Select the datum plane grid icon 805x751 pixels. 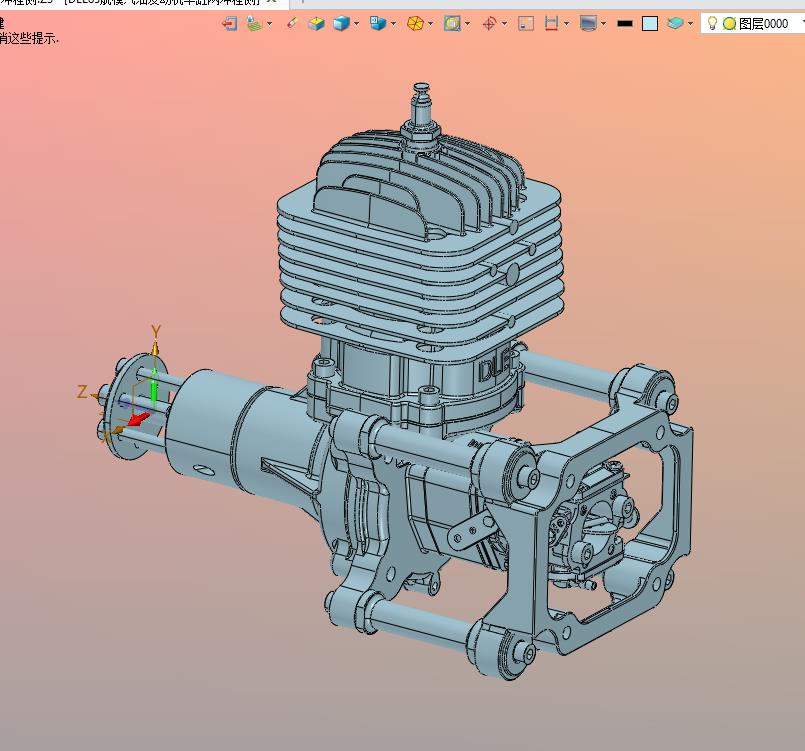pos(254,24)
